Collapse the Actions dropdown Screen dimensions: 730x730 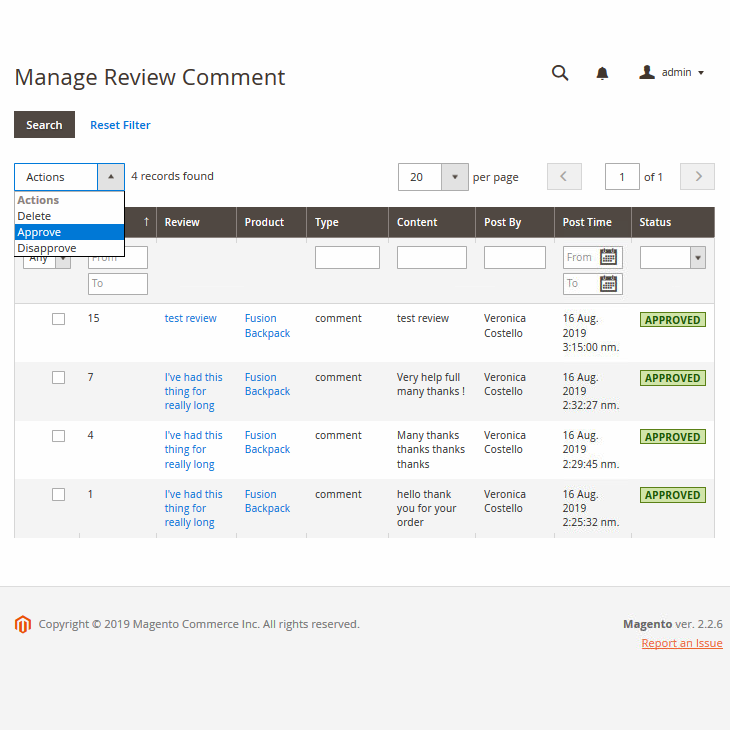(x=110, y=177)
